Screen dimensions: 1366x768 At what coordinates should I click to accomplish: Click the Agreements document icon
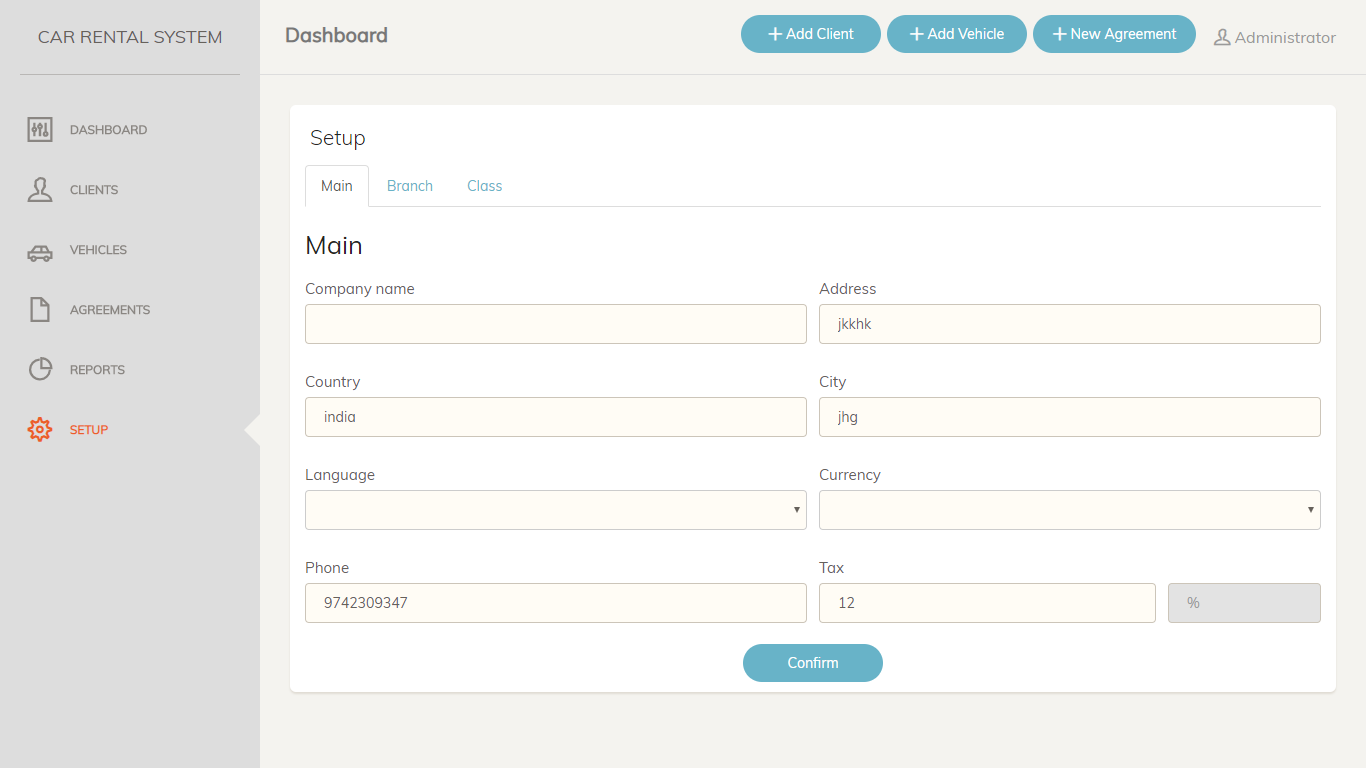point(40,310)
